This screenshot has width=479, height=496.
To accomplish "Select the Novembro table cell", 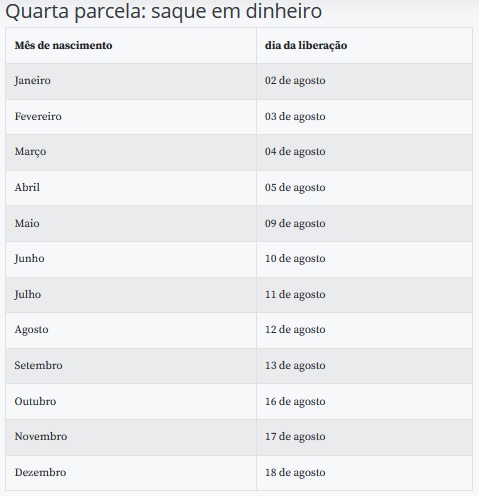I will click(x=131, y=437).
